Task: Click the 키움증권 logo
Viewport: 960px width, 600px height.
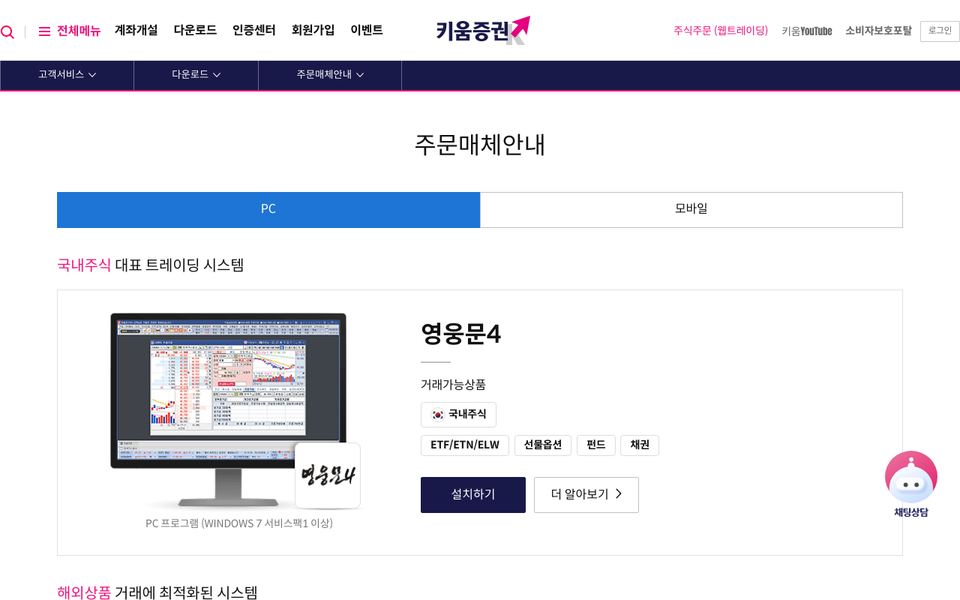Action: coord(482,30)
